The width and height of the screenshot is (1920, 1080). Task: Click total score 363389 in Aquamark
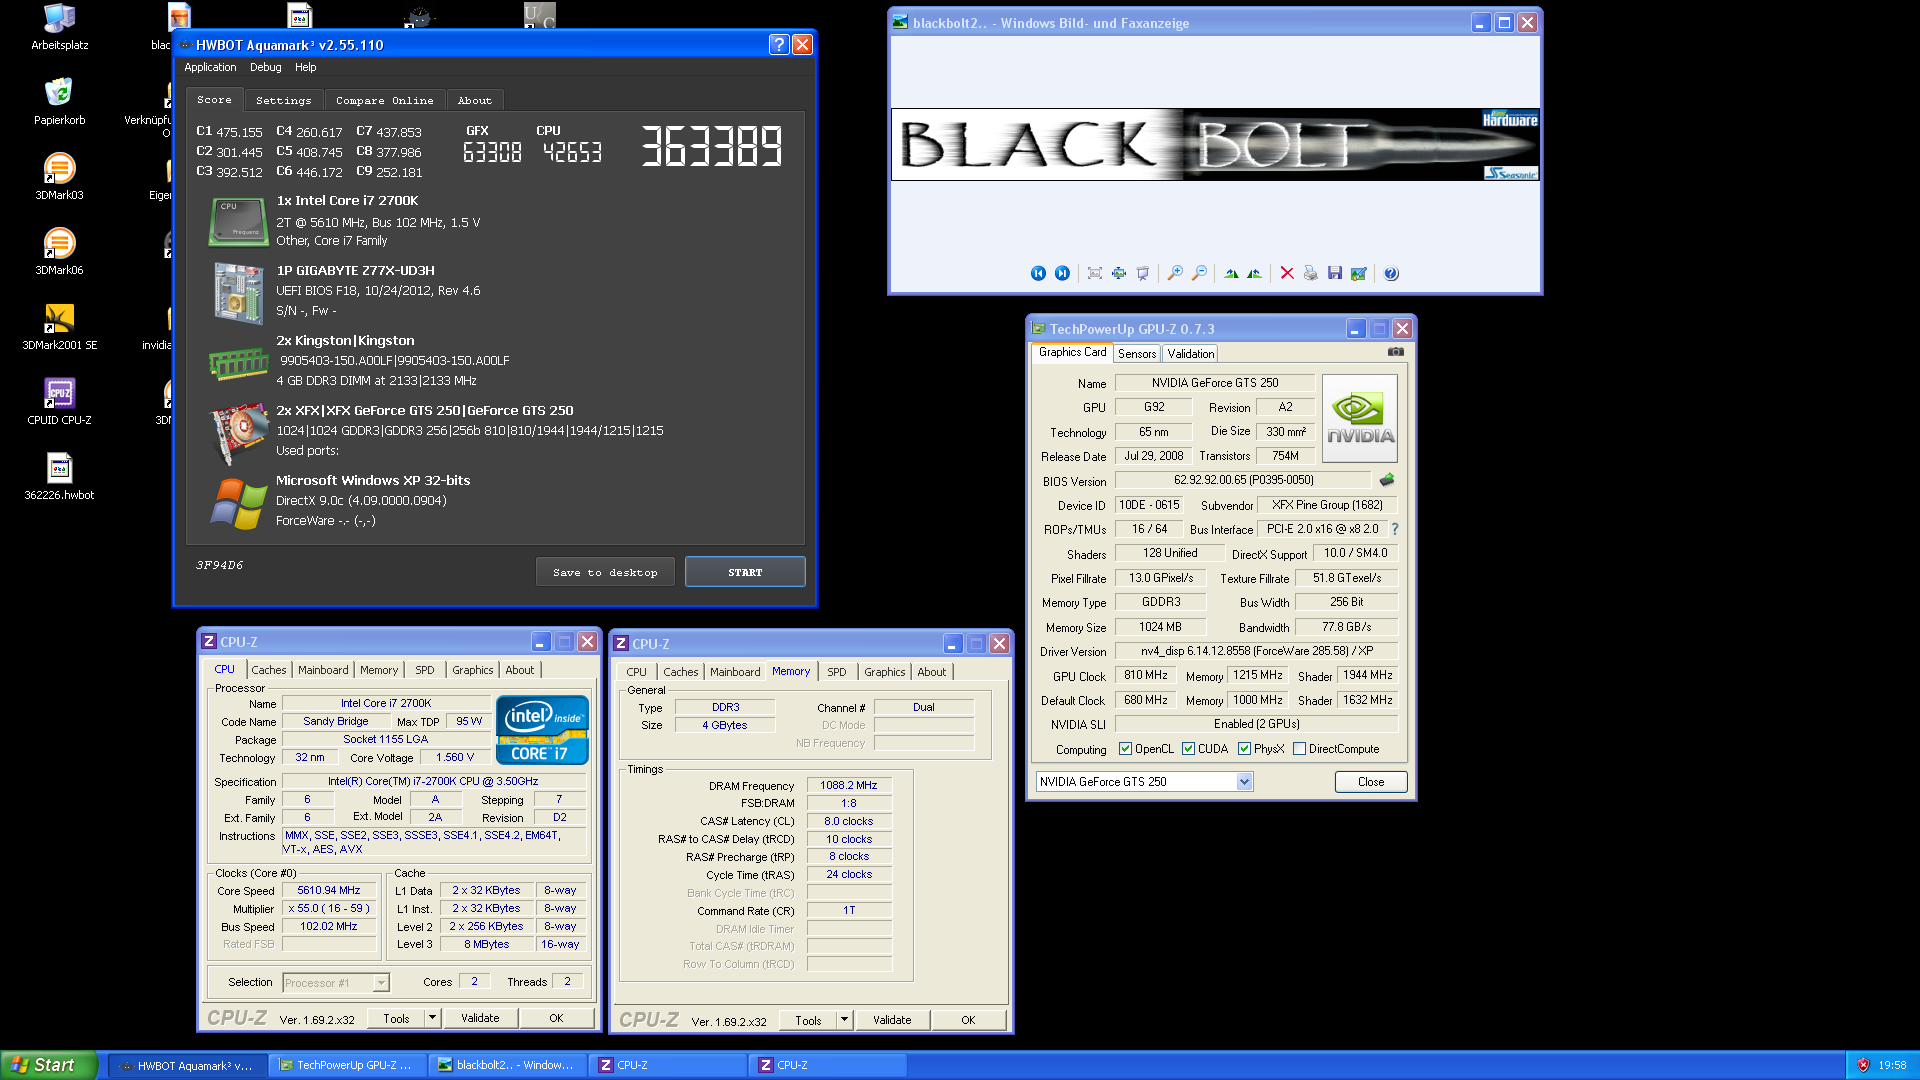(x=712, y=146)
